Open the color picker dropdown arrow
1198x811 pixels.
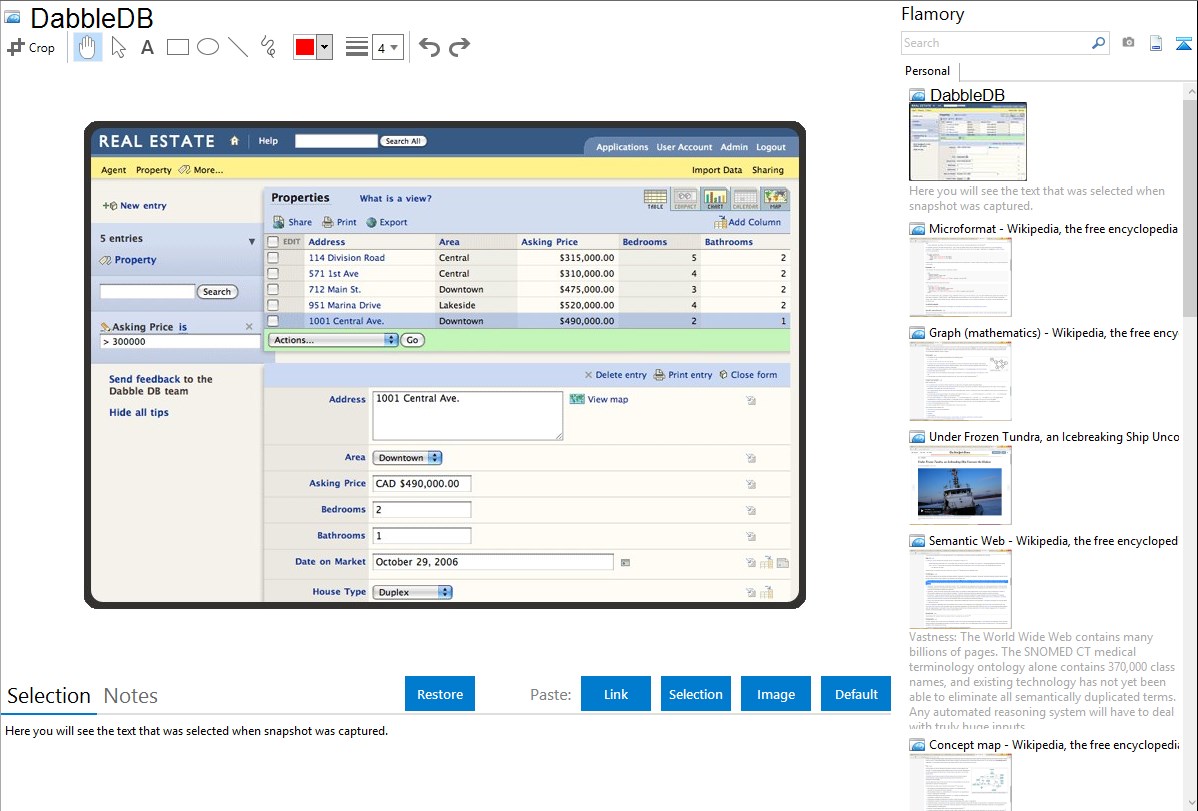tap(325, 47)
